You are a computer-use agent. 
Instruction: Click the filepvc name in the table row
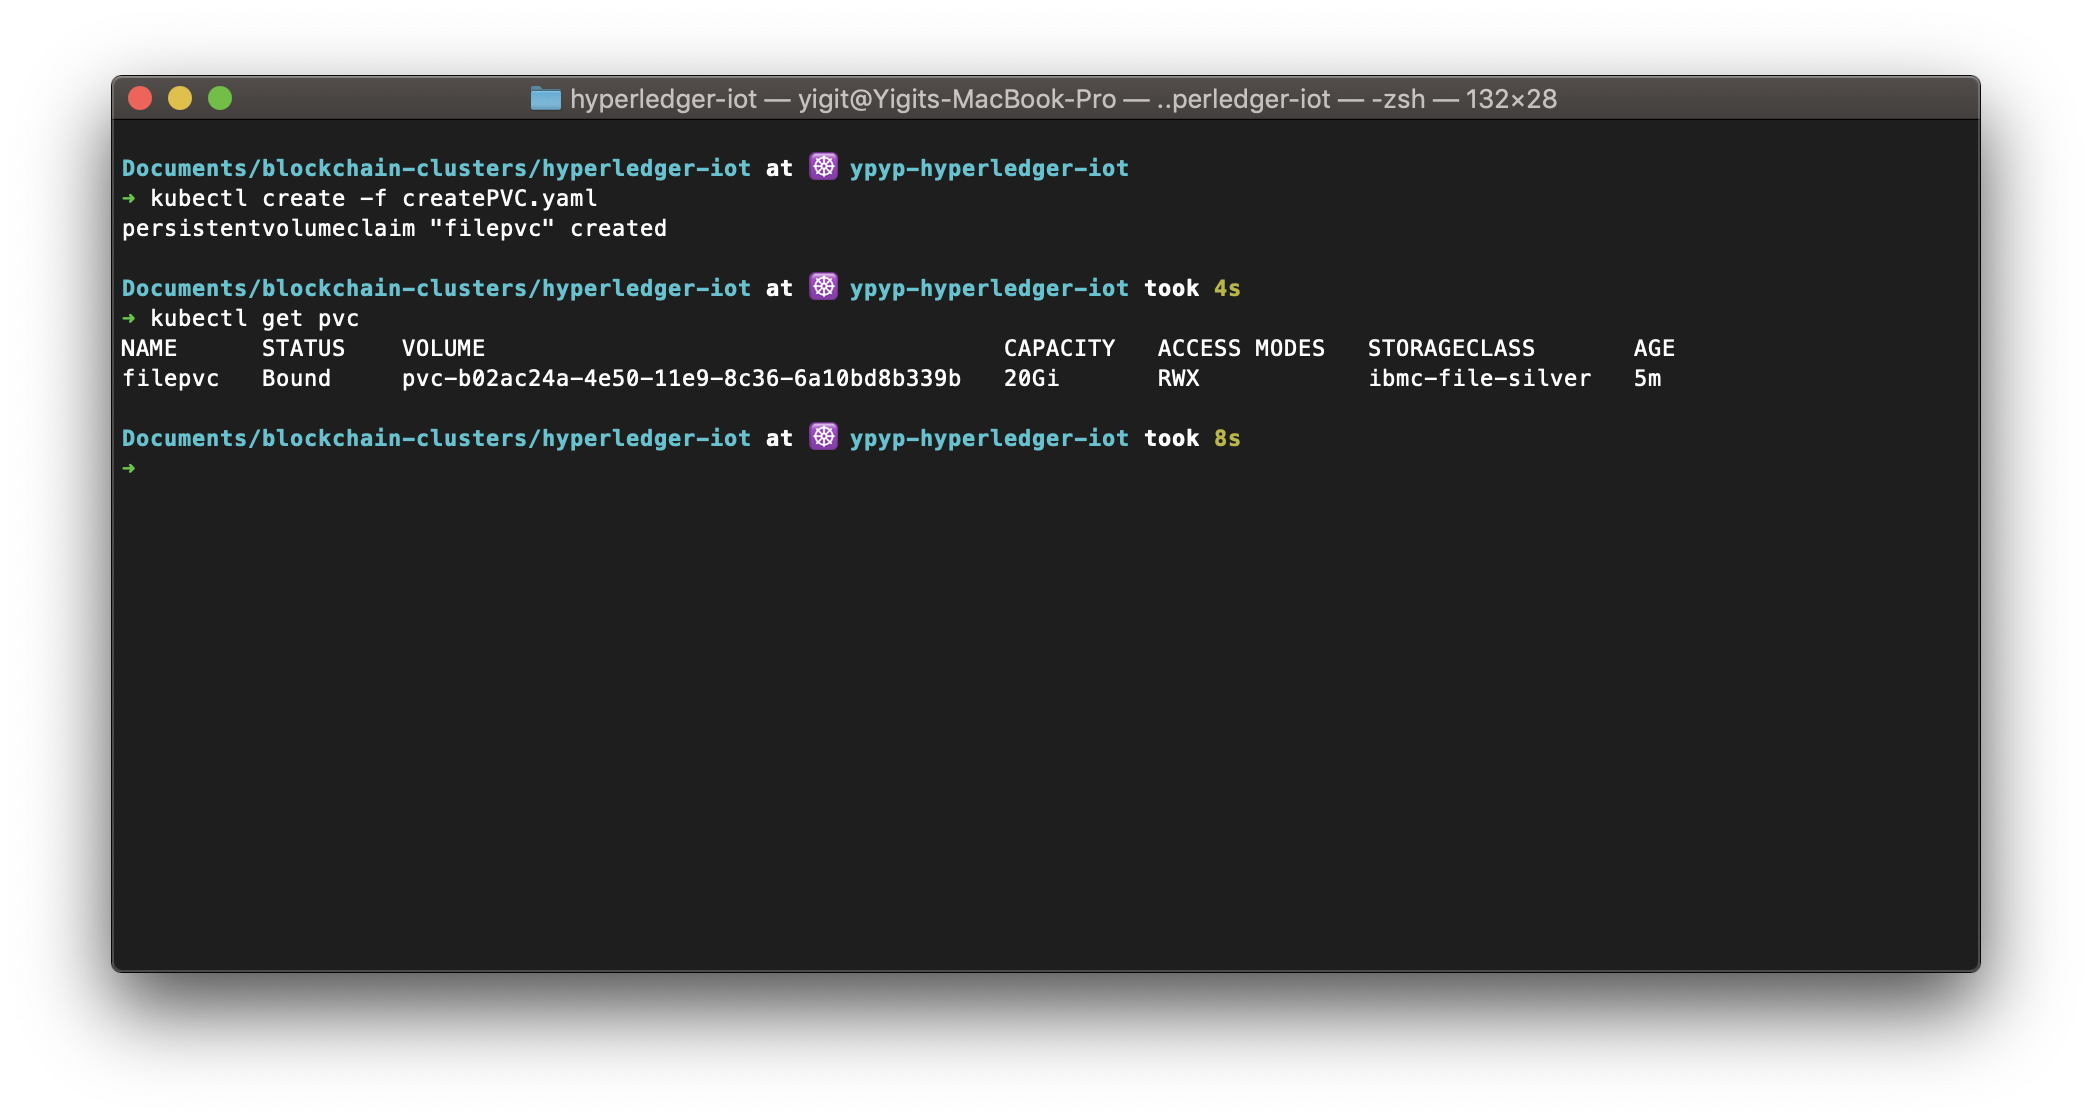tap(170, 378)
